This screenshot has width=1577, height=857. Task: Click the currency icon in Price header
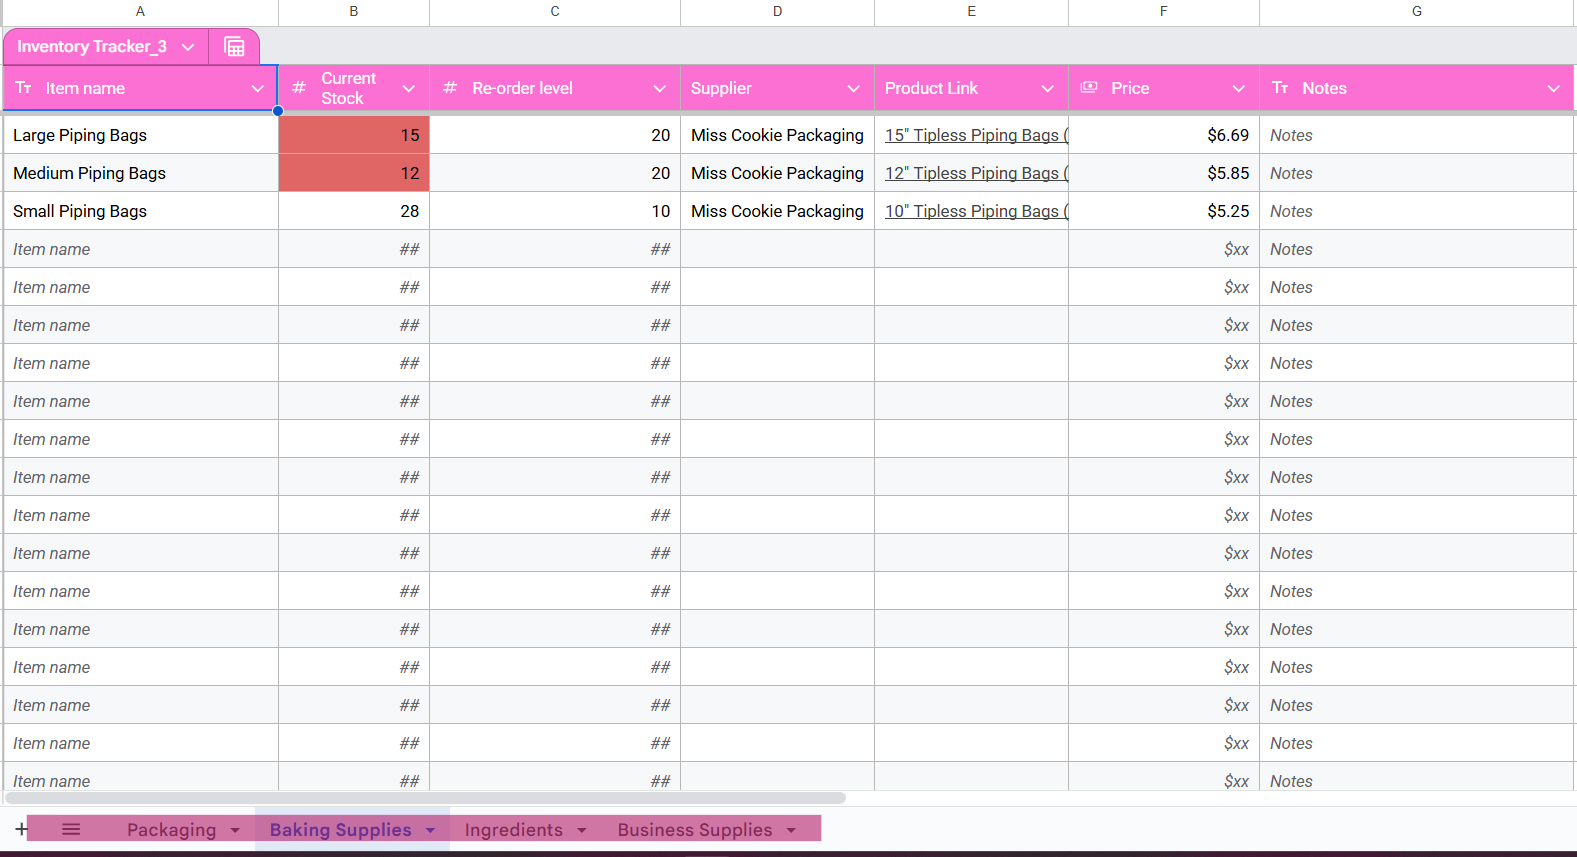tap(1090, 88)
